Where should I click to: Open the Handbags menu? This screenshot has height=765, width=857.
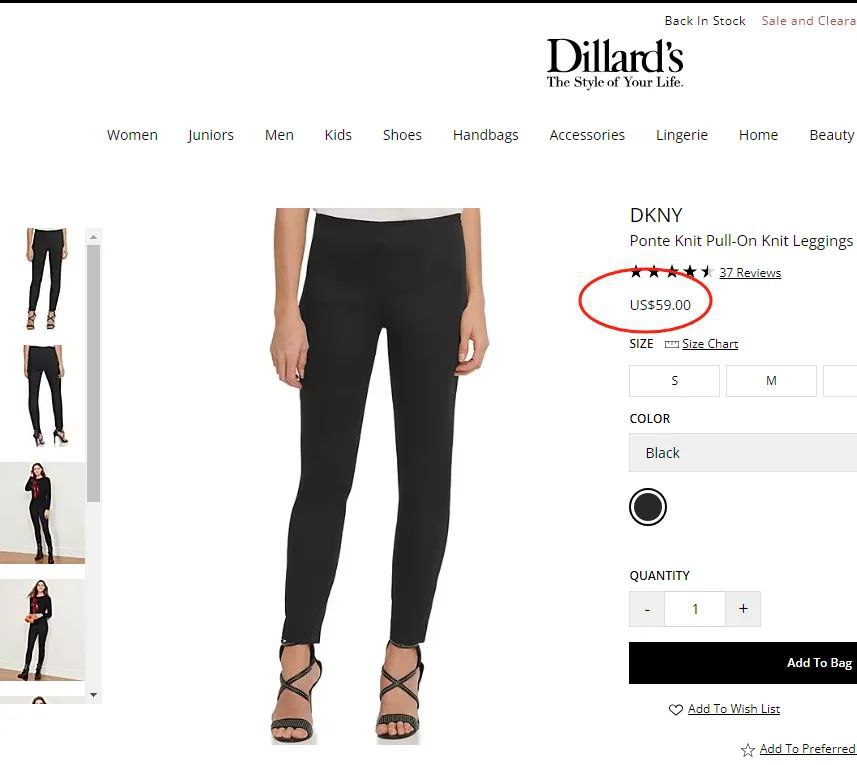point(485,135)
